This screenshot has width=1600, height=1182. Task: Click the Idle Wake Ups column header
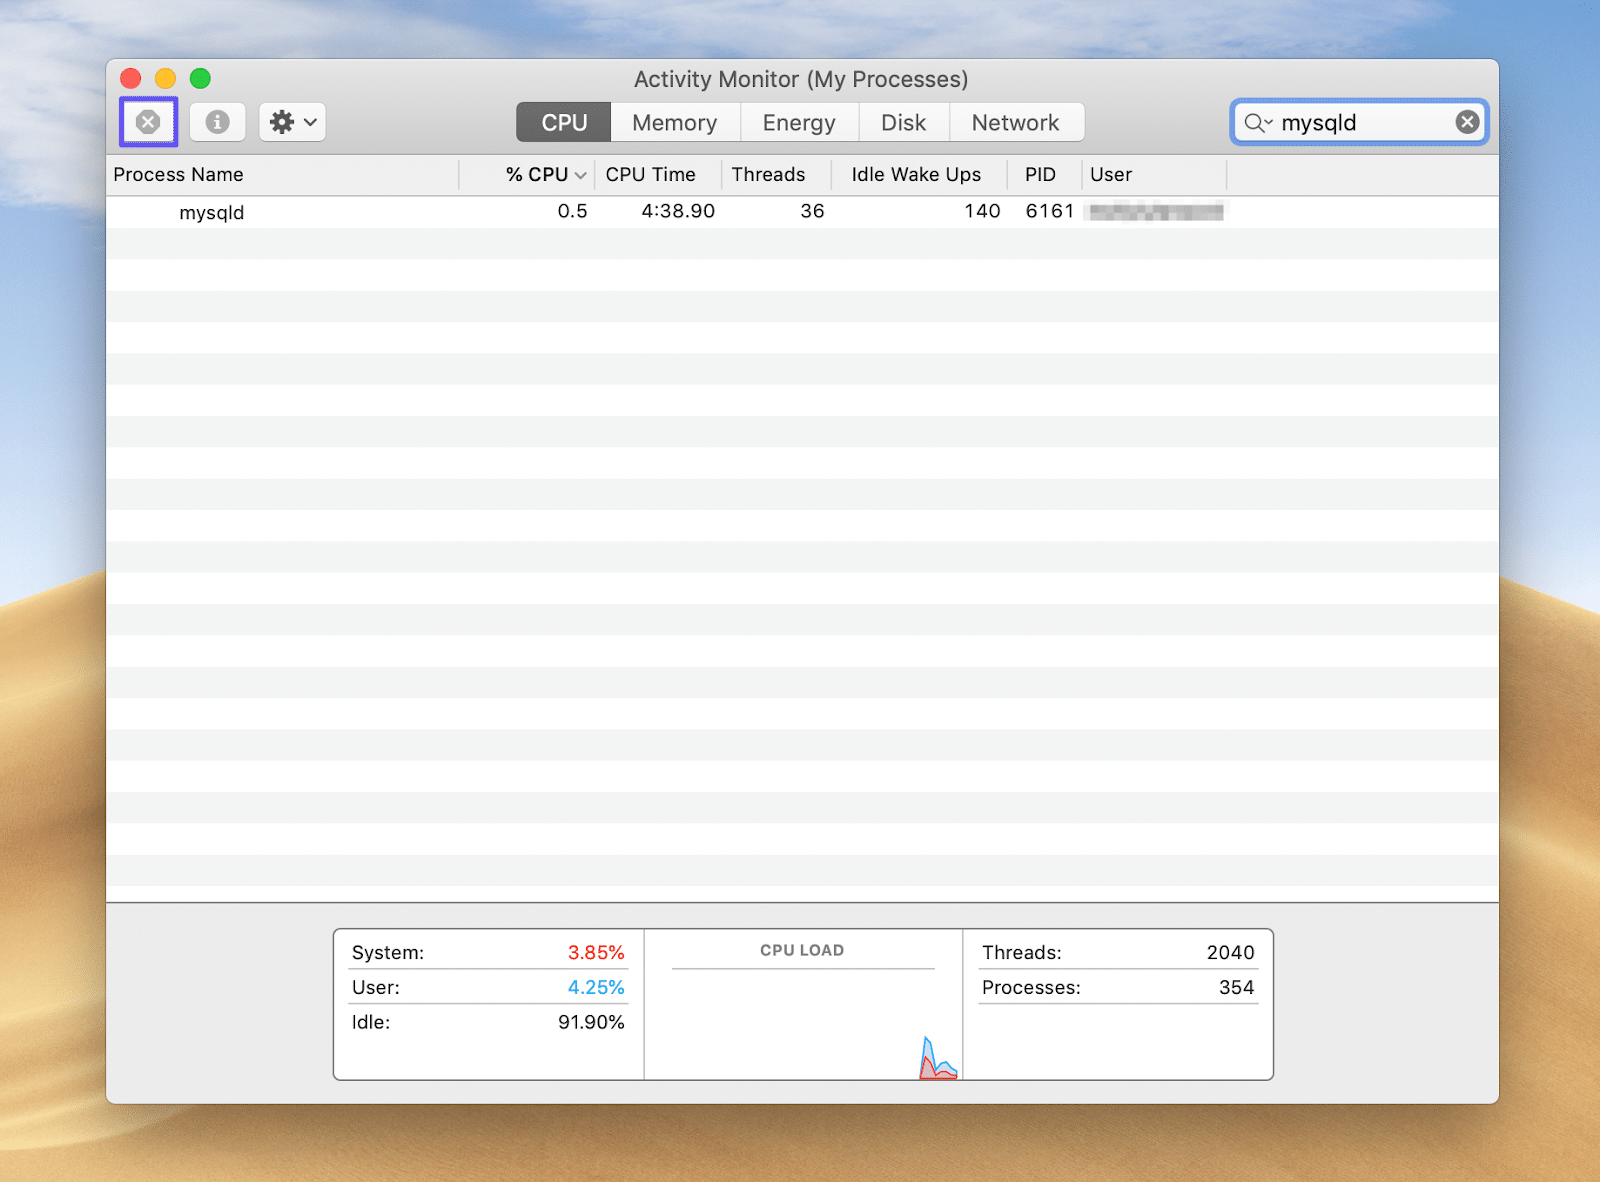pyautogui.click(x=915, y=174)
